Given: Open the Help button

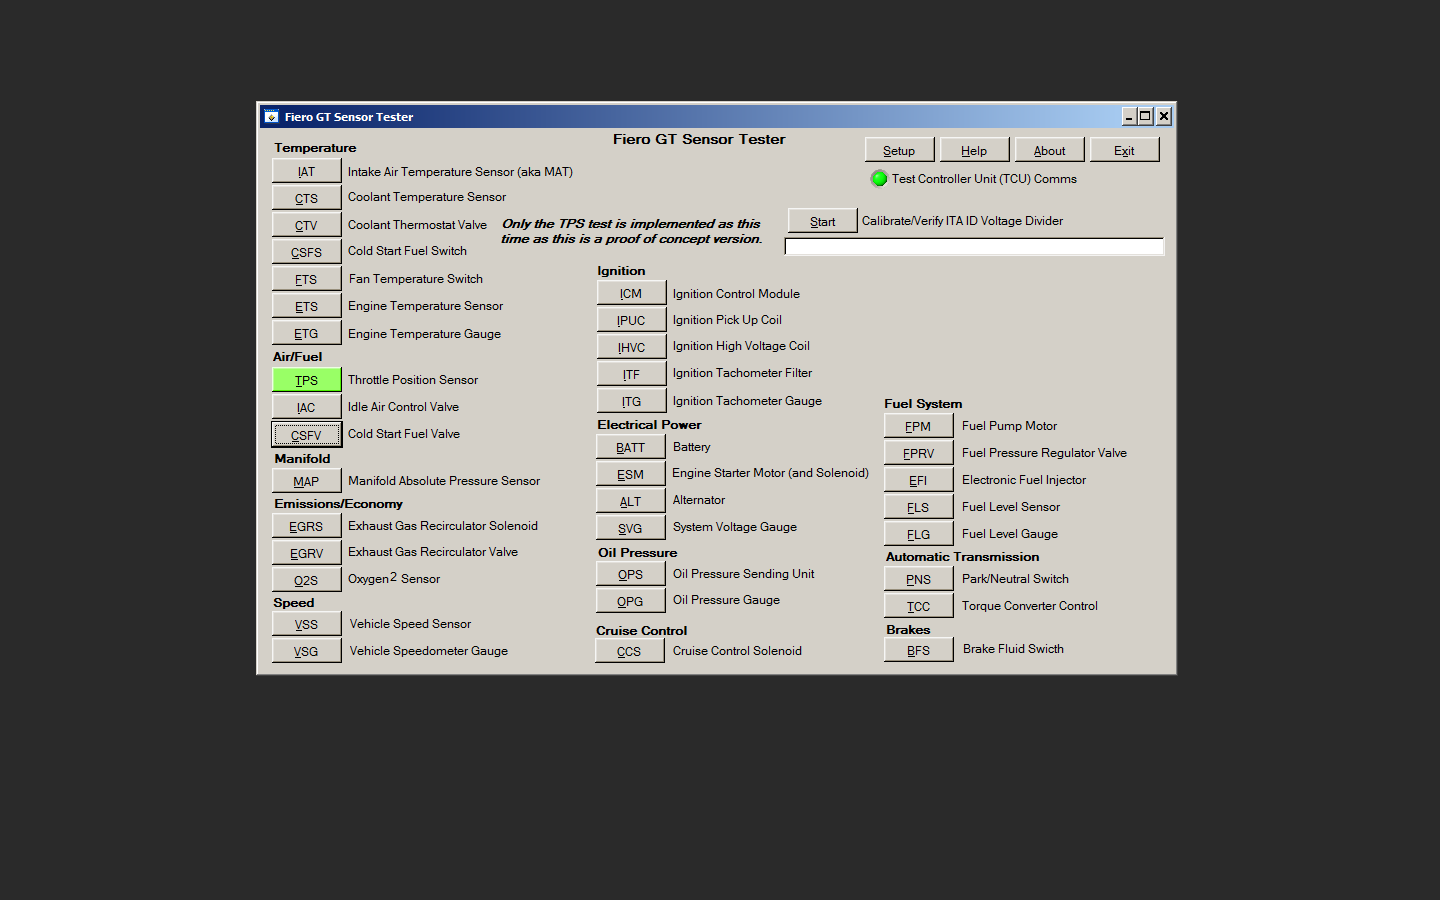Looking at the screenshot, I should 974,150.
